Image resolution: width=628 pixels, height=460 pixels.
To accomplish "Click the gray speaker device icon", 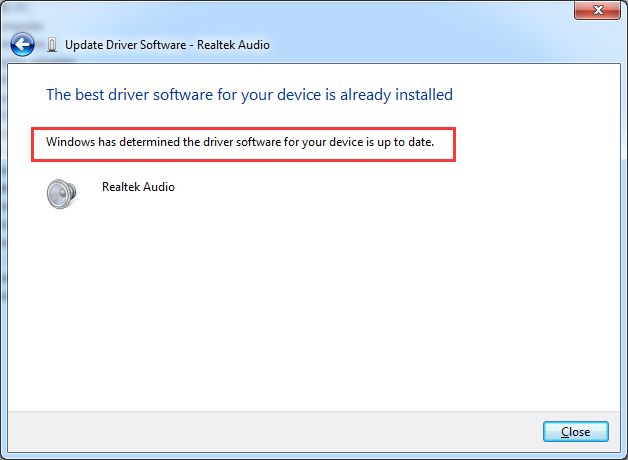I will (x=62, y=193).
